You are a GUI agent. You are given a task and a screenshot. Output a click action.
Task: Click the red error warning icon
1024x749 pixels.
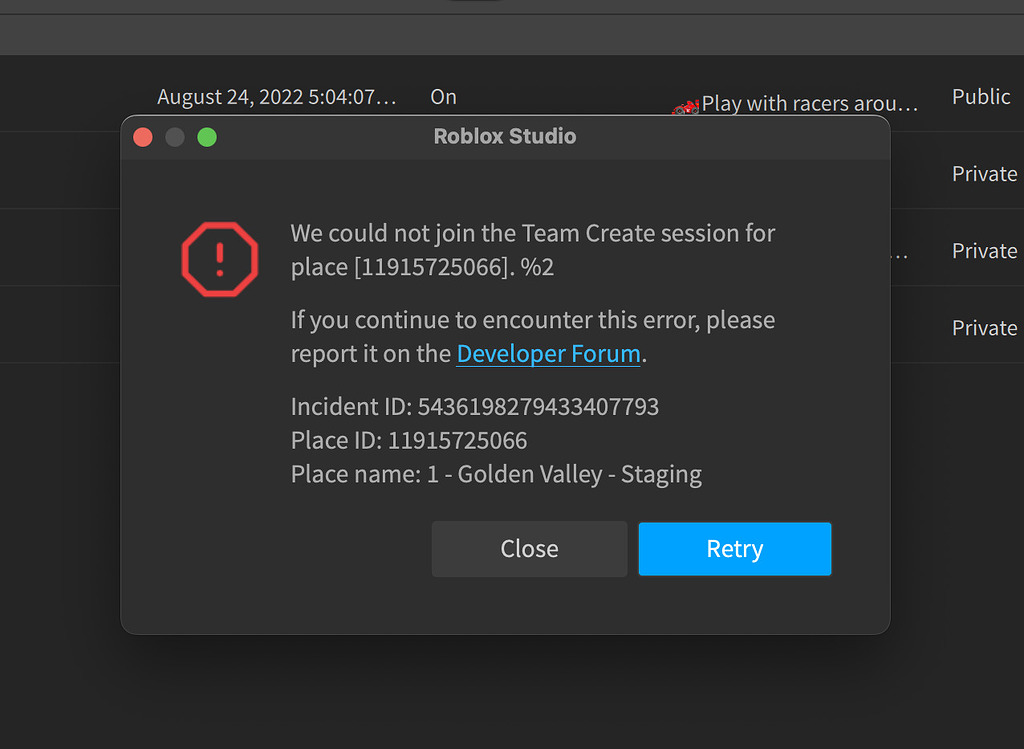(220, 259)
